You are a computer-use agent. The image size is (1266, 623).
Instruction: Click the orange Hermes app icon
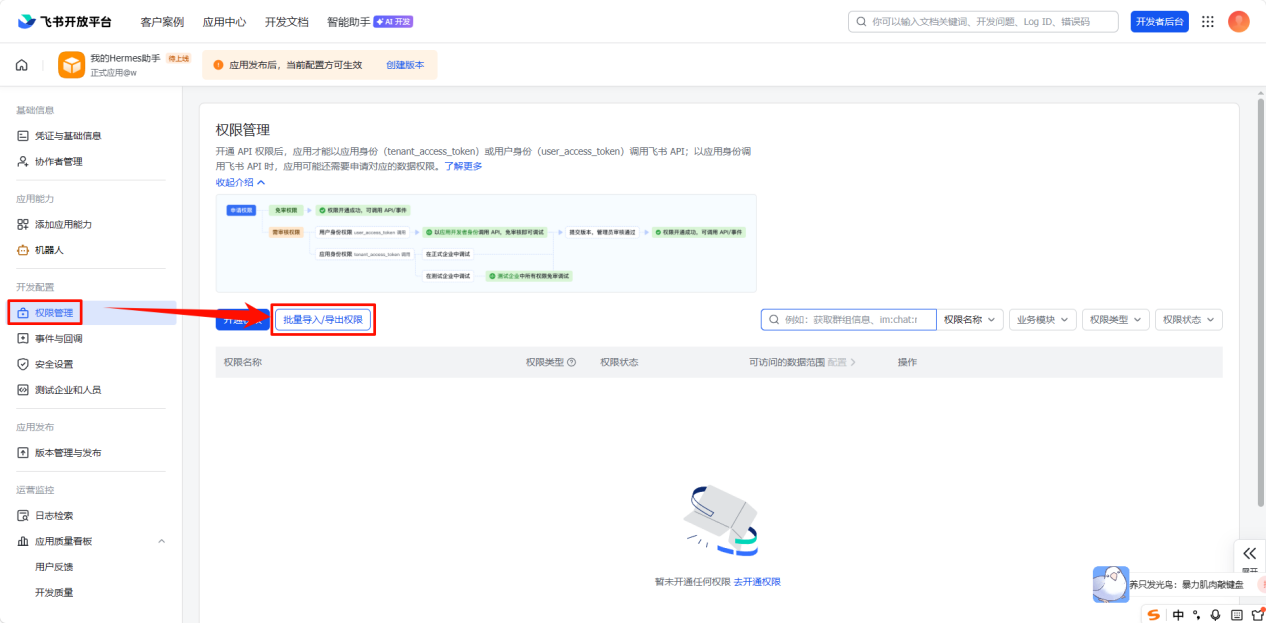[x=71, y=65]
